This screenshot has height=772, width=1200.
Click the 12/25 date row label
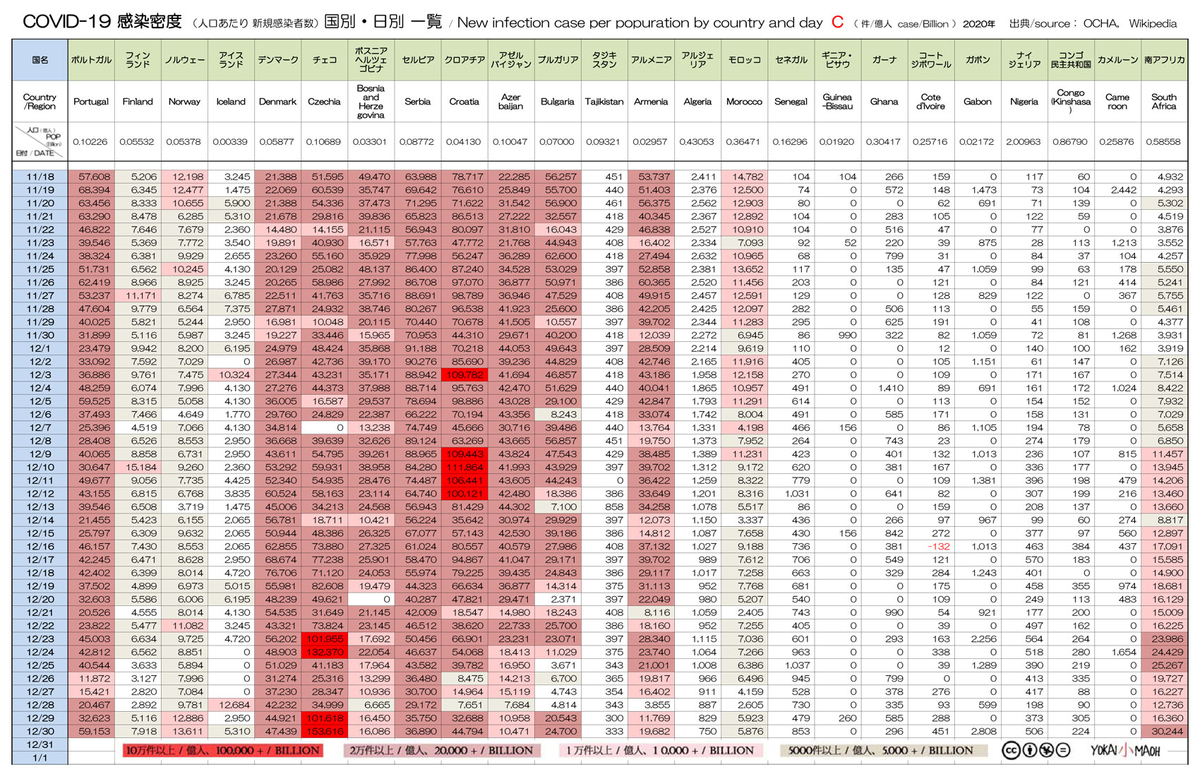39,663
